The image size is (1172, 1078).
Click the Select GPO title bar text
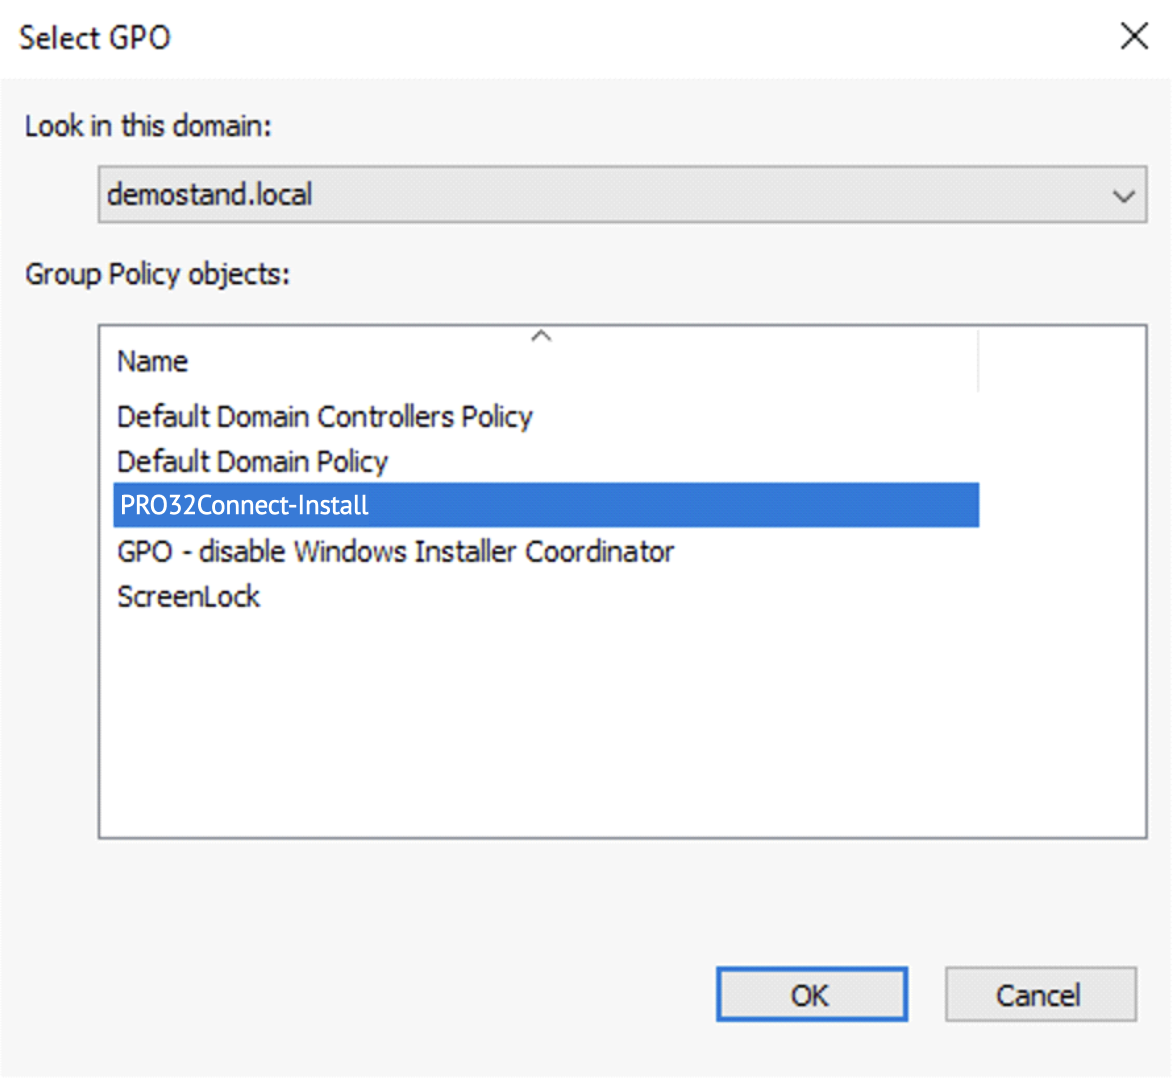pos(95,38)
